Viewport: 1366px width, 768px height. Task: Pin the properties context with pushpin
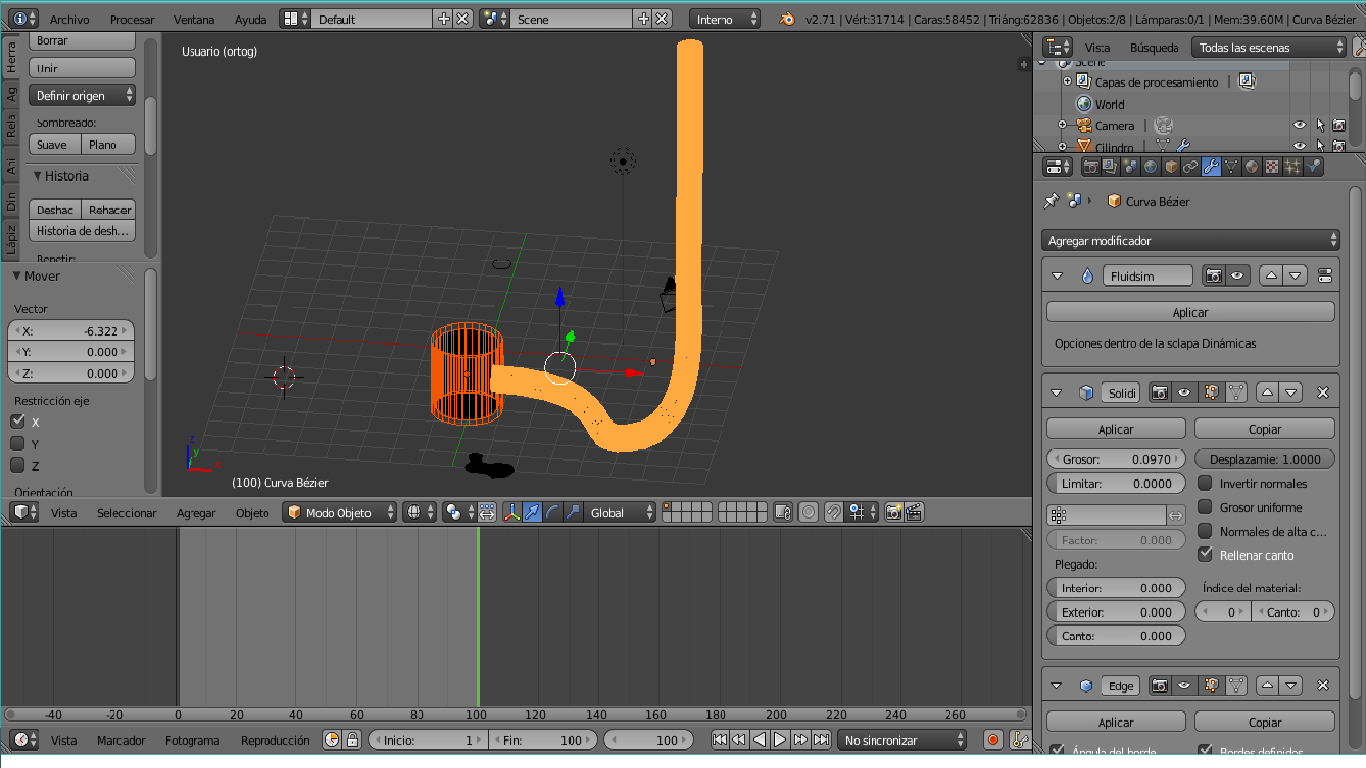(x=1051, y=201)
